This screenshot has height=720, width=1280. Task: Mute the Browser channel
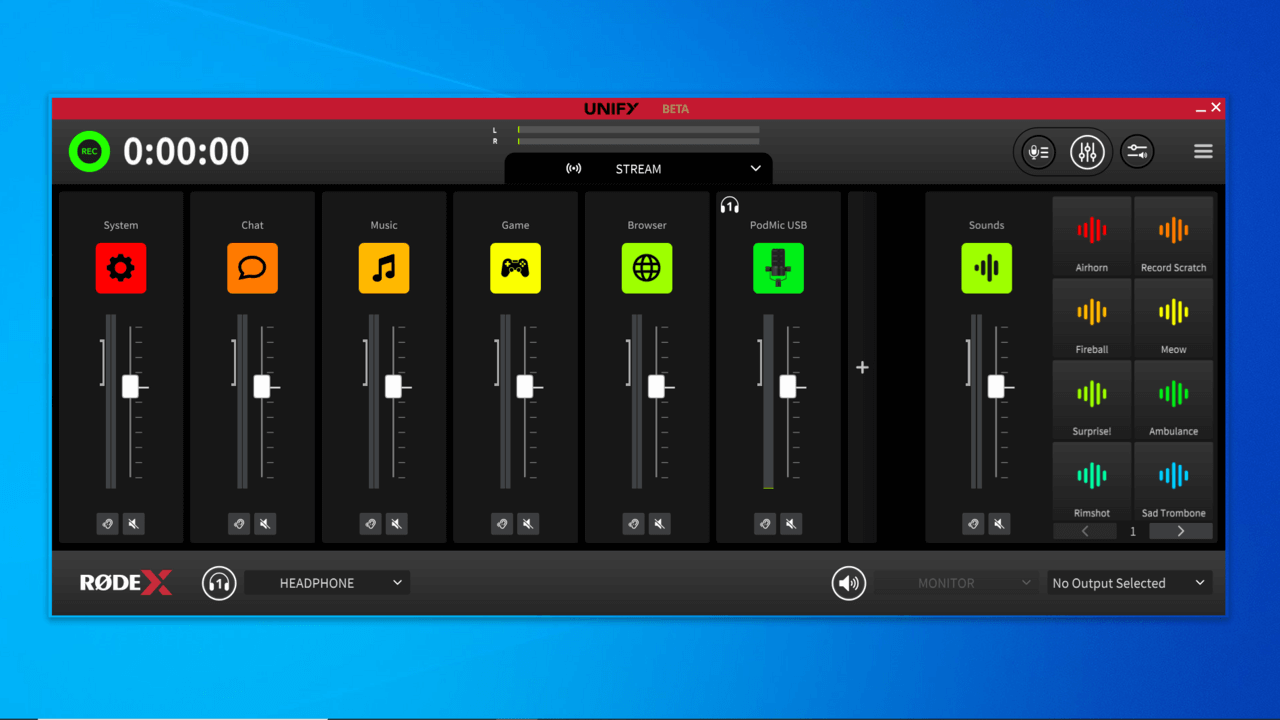(660, 523)
